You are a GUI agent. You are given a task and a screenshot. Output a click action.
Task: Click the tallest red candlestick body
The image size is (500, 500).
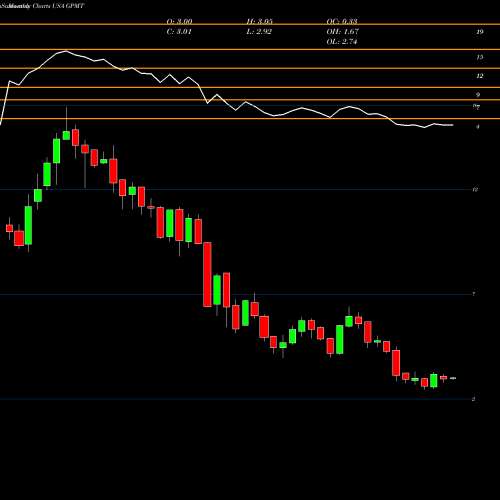coord(207,274)
